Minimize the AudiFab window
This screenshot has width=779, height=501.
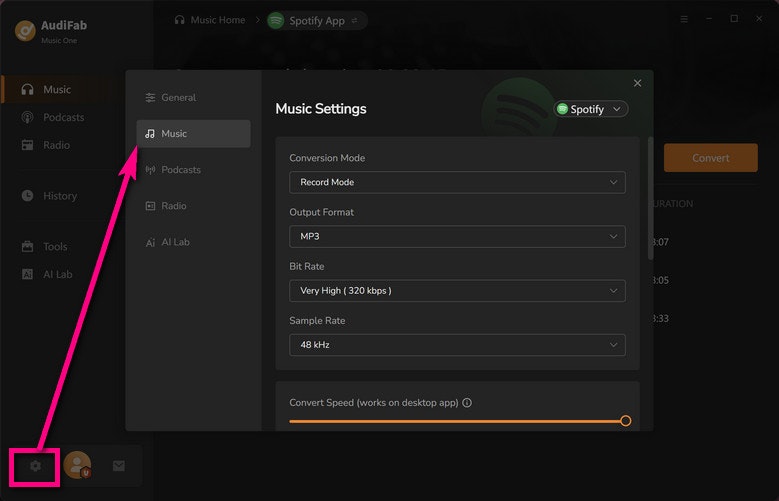point(709,19)
